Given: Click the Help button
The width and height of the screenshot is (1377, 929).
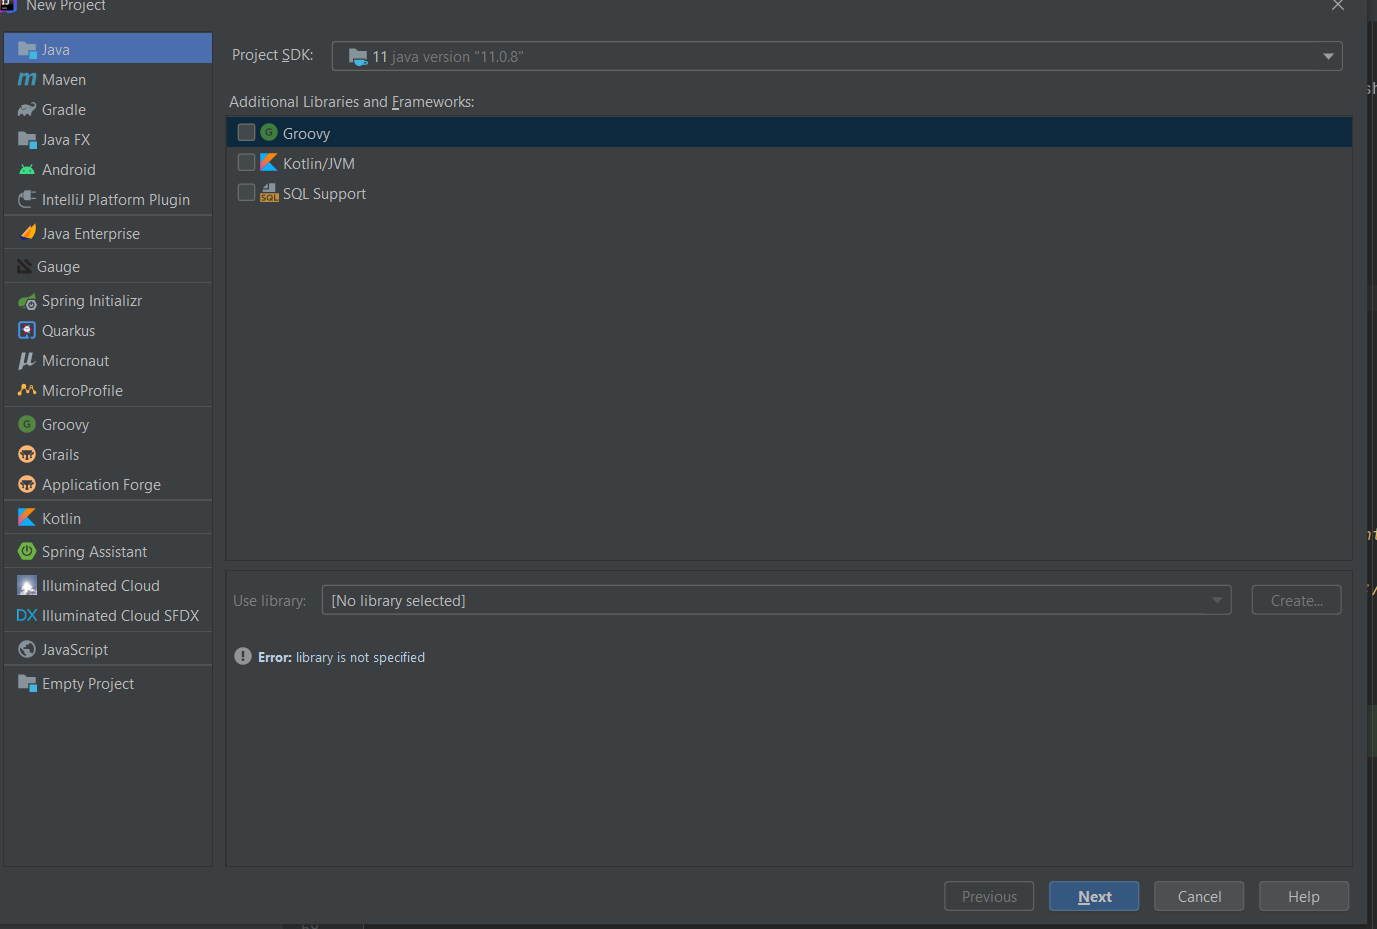Looking at the screenshot, I should pos(1304,896).
